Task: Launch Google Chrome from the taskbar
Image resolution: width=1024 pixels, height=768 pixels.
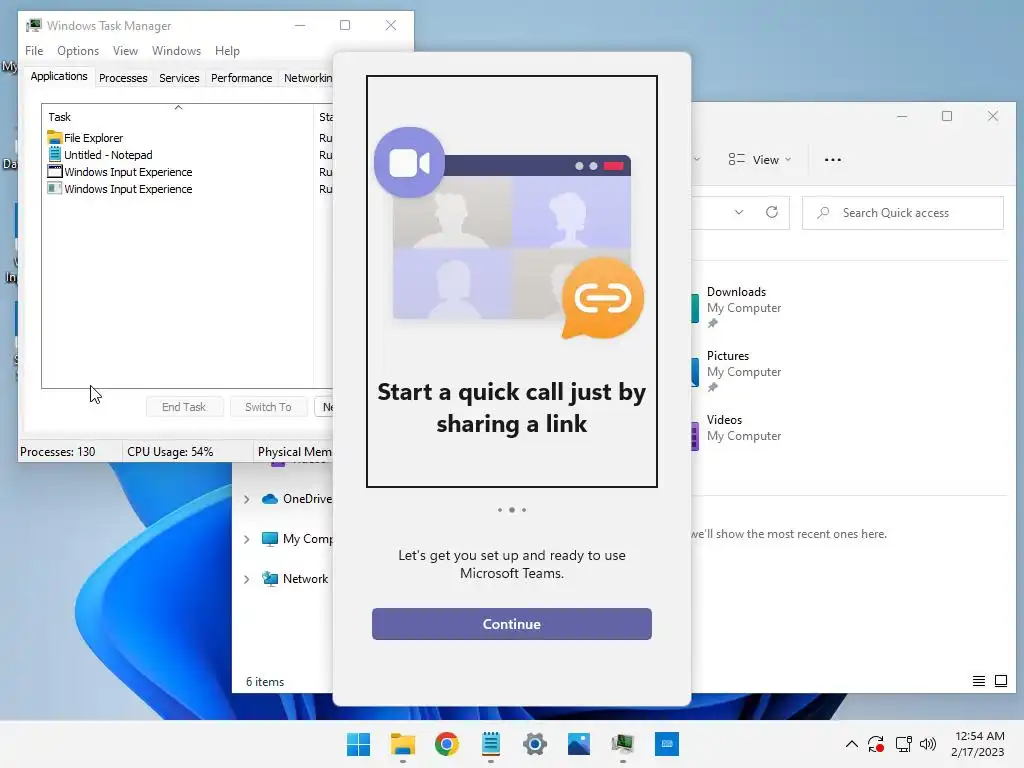Action: [x=447, y=744]
